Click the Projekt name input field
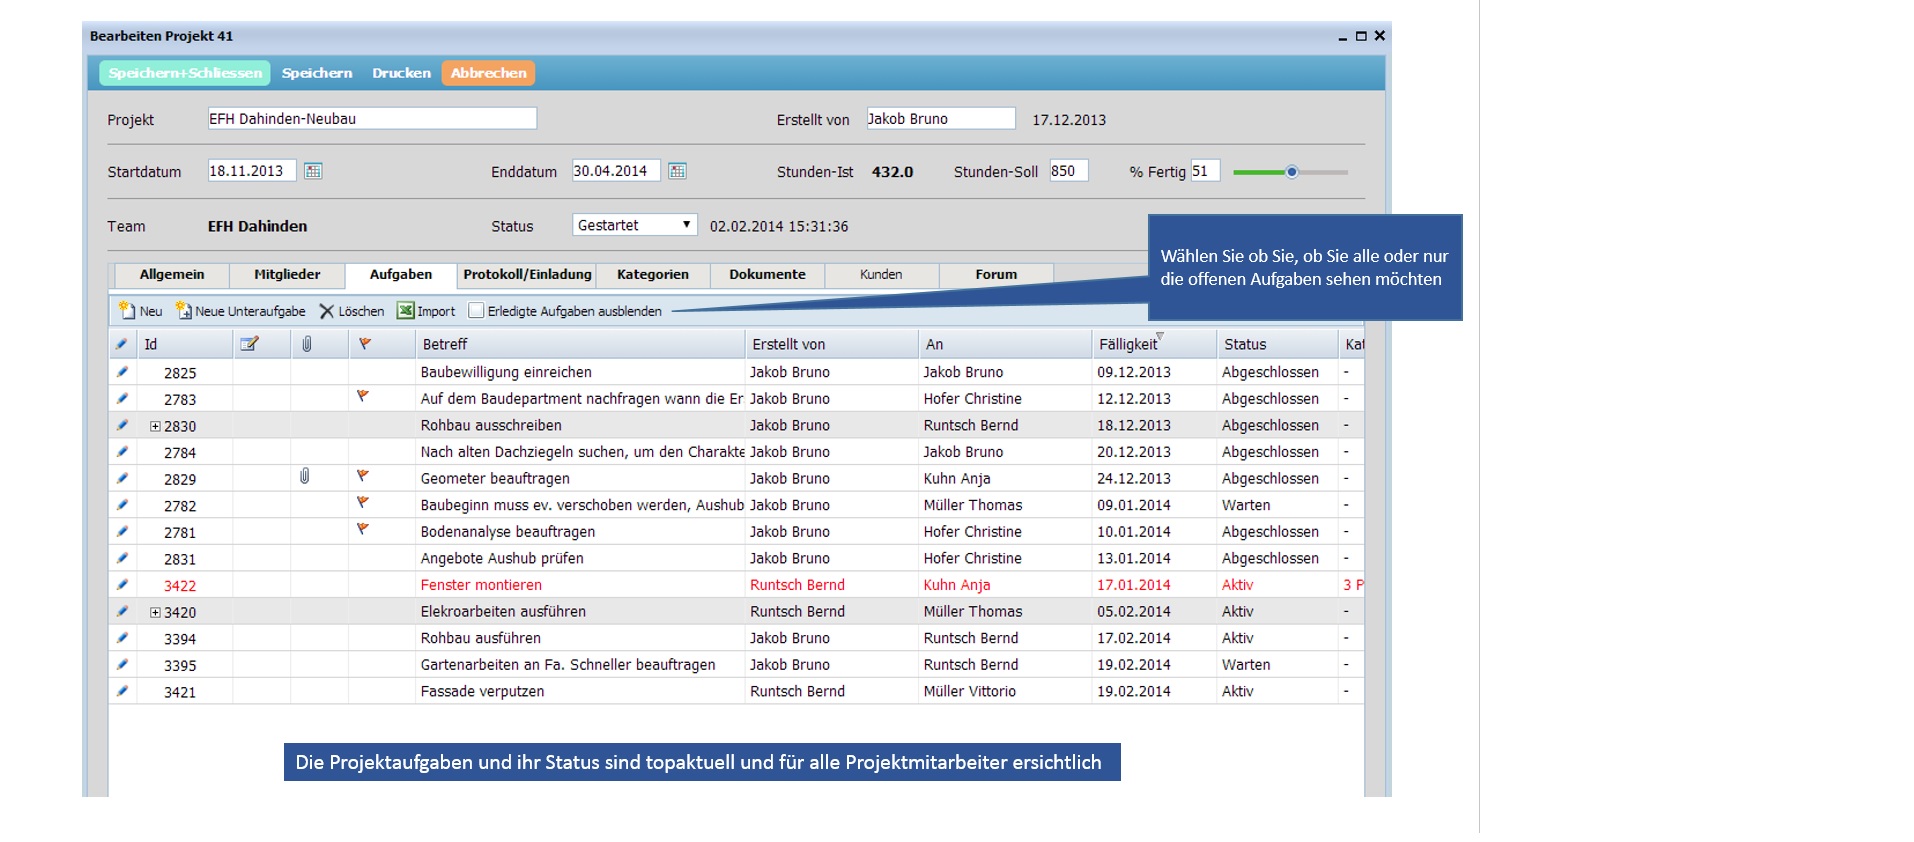 pyautogui.click(x=372, y=118)
